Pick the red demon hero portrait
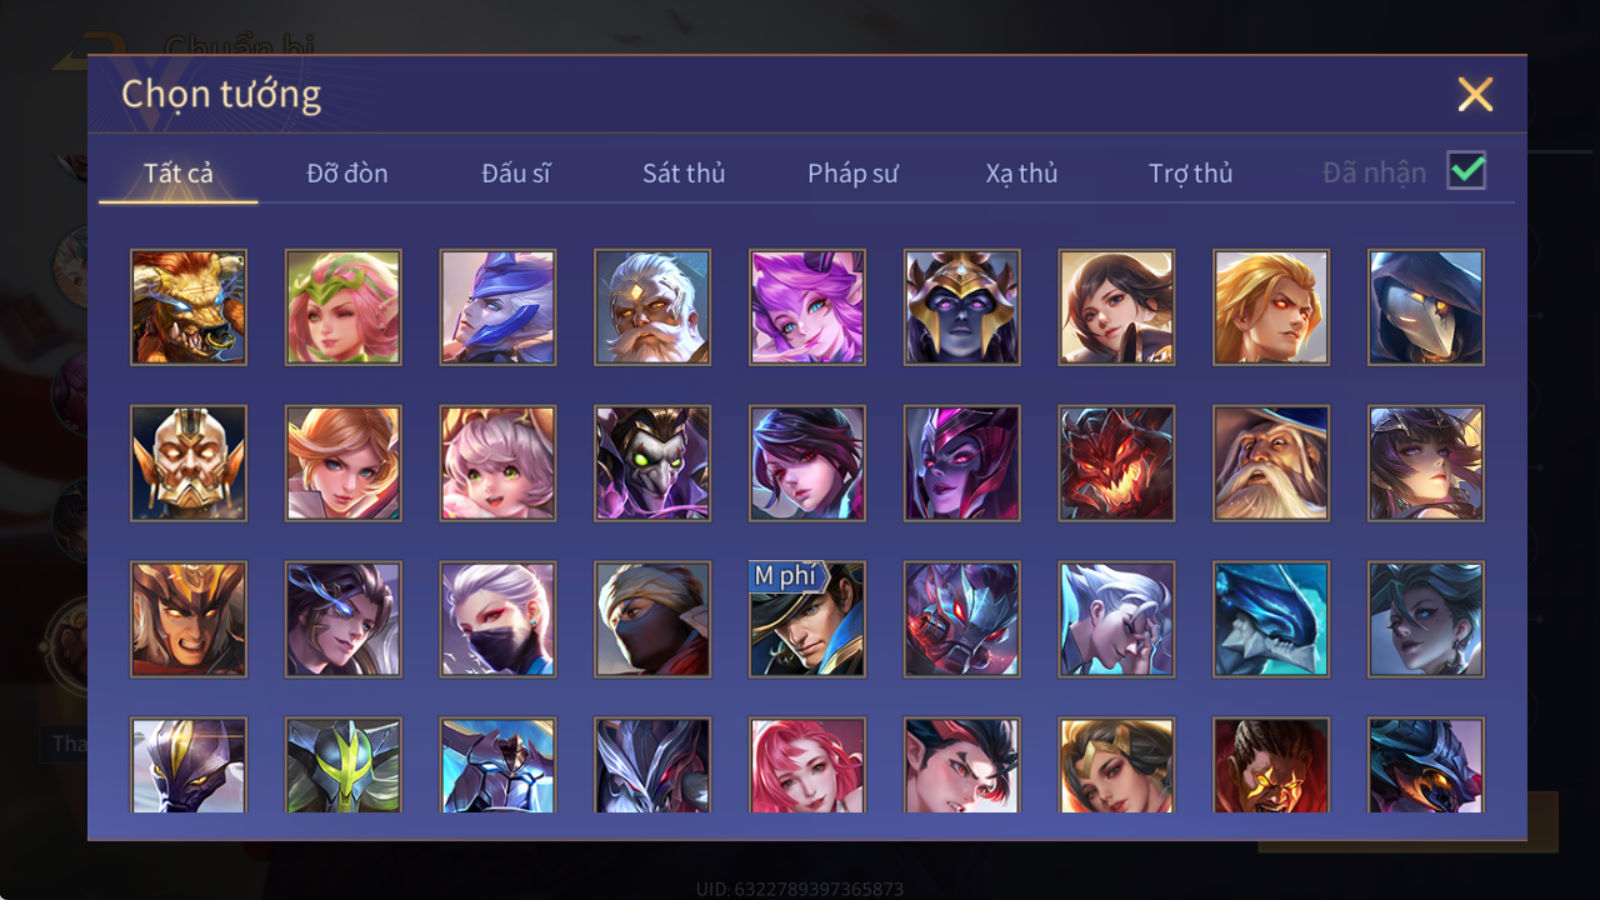Screen dimensions: 1600x900 1116,463
